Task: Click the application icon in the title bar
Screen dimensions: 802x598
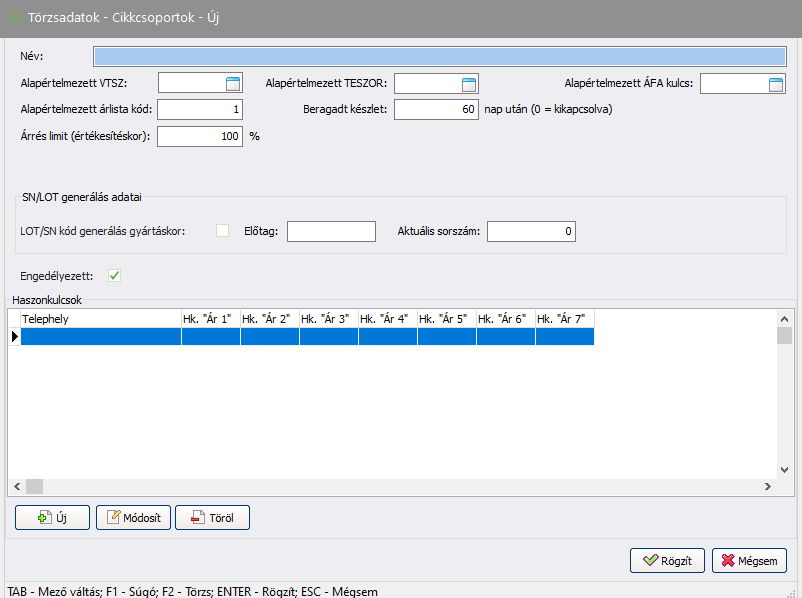Action: pyautogui.click(x=15, y=18)
